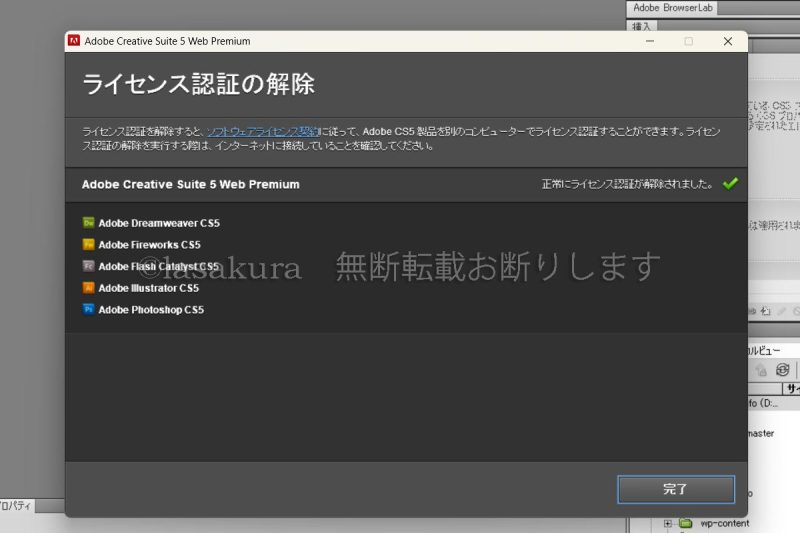The image size is (800, 533).
Task: Click the refresh icon in Dreamweaver Files panel
Action: 782,370
